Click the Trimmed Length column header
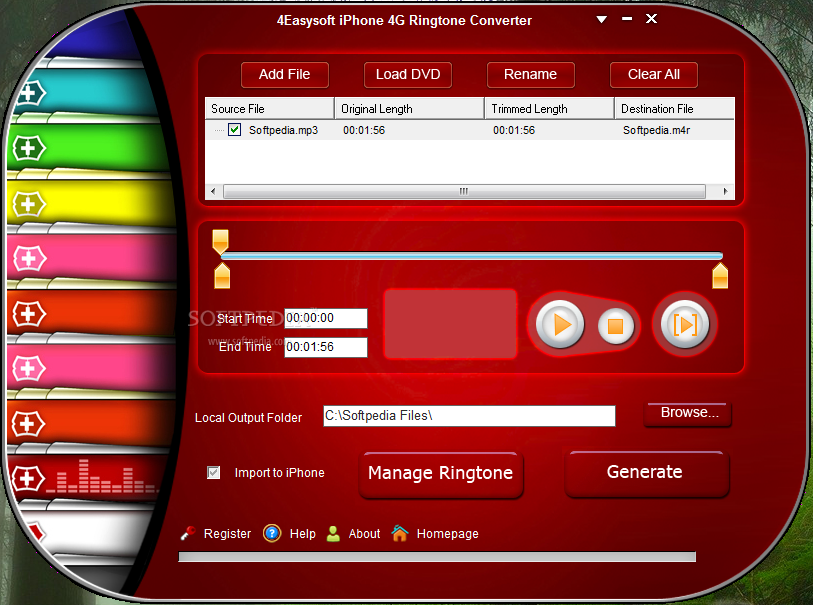The image size is (813, 605). (550, 109)
